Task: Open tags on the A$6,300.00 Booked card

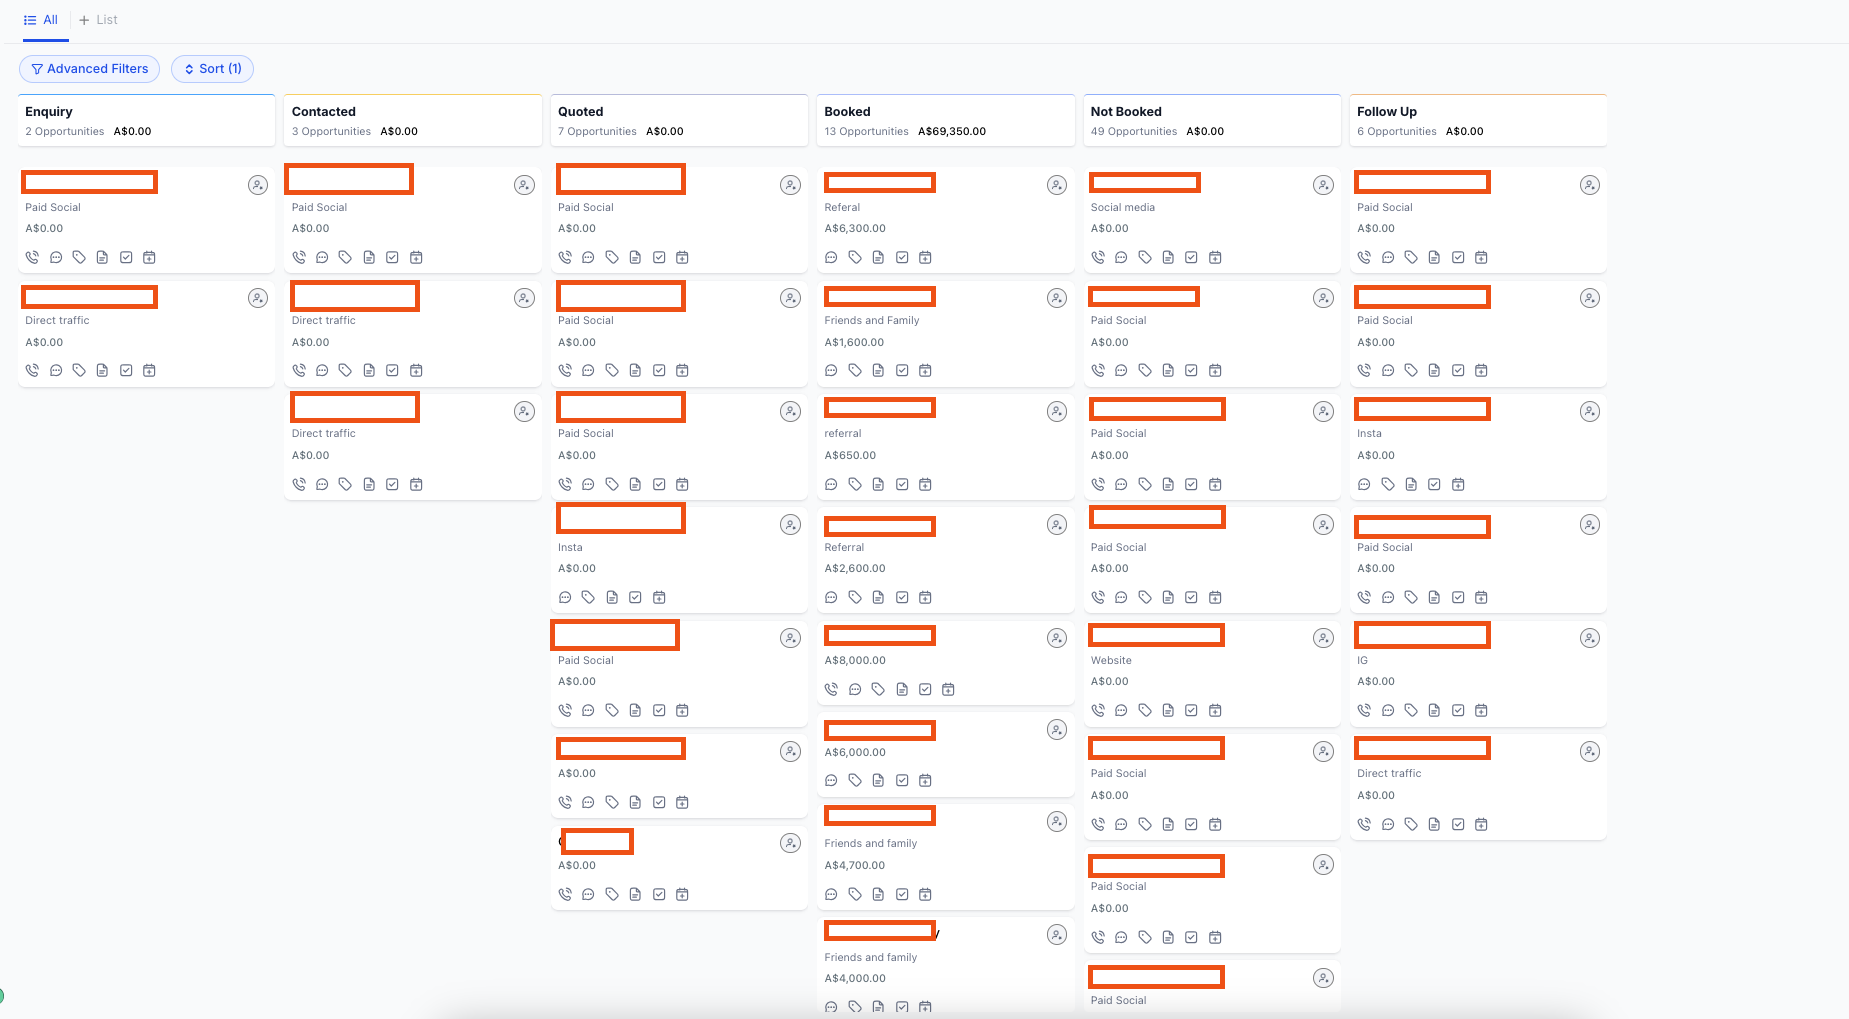Action: coord(855,257)
